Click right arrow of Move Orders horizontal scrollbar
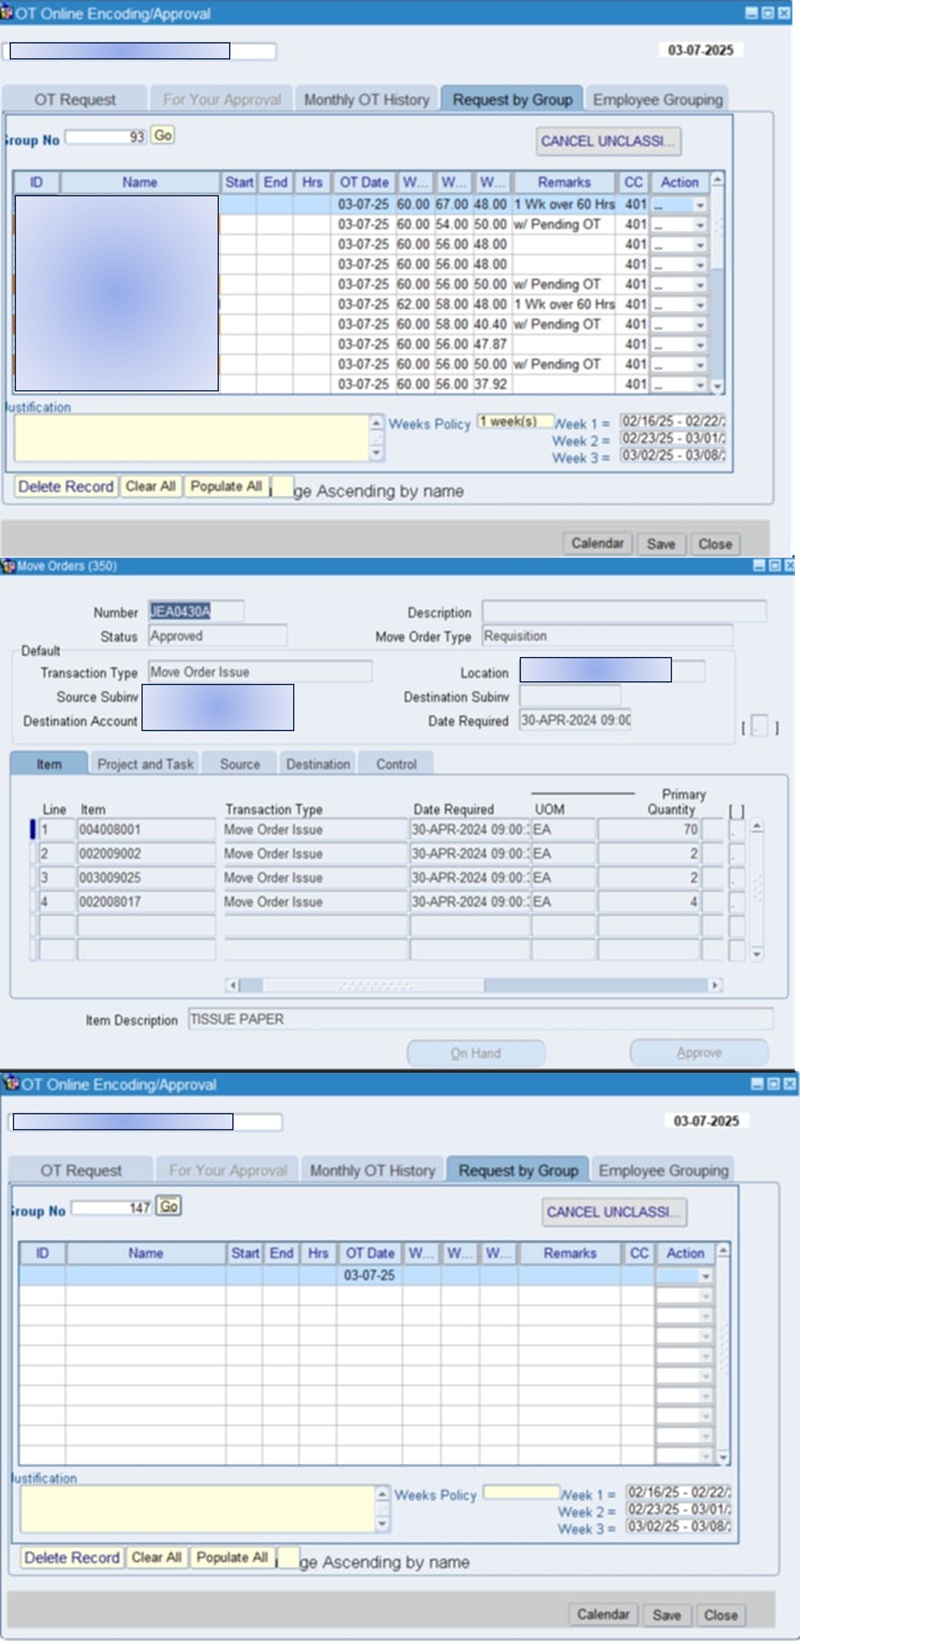The image size is (942, 1644). click(715, 985)
